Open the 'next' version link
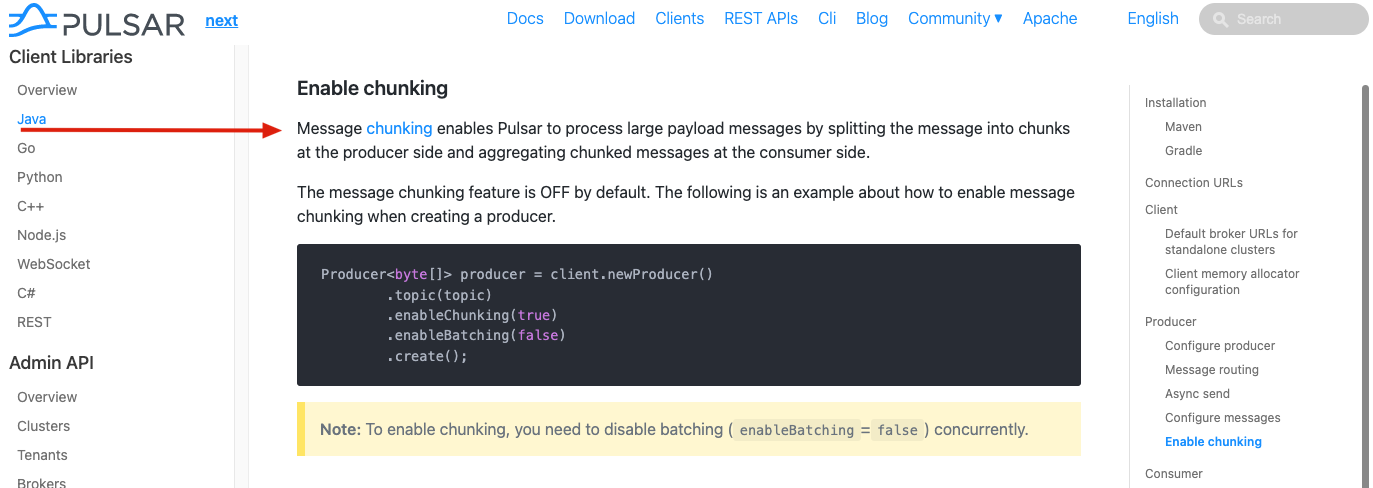The width and height of the screenshot is (1373, 488). coord(222,20)
